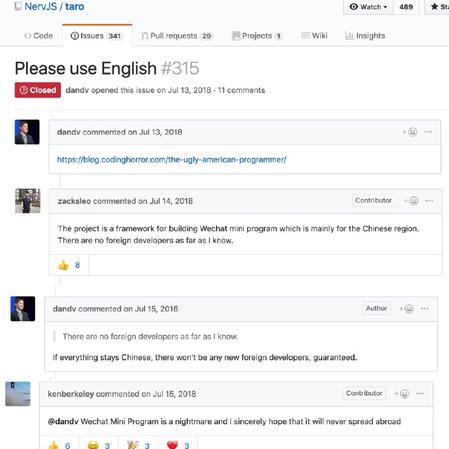Click the Issues count badge 341

tap(114, 36)
